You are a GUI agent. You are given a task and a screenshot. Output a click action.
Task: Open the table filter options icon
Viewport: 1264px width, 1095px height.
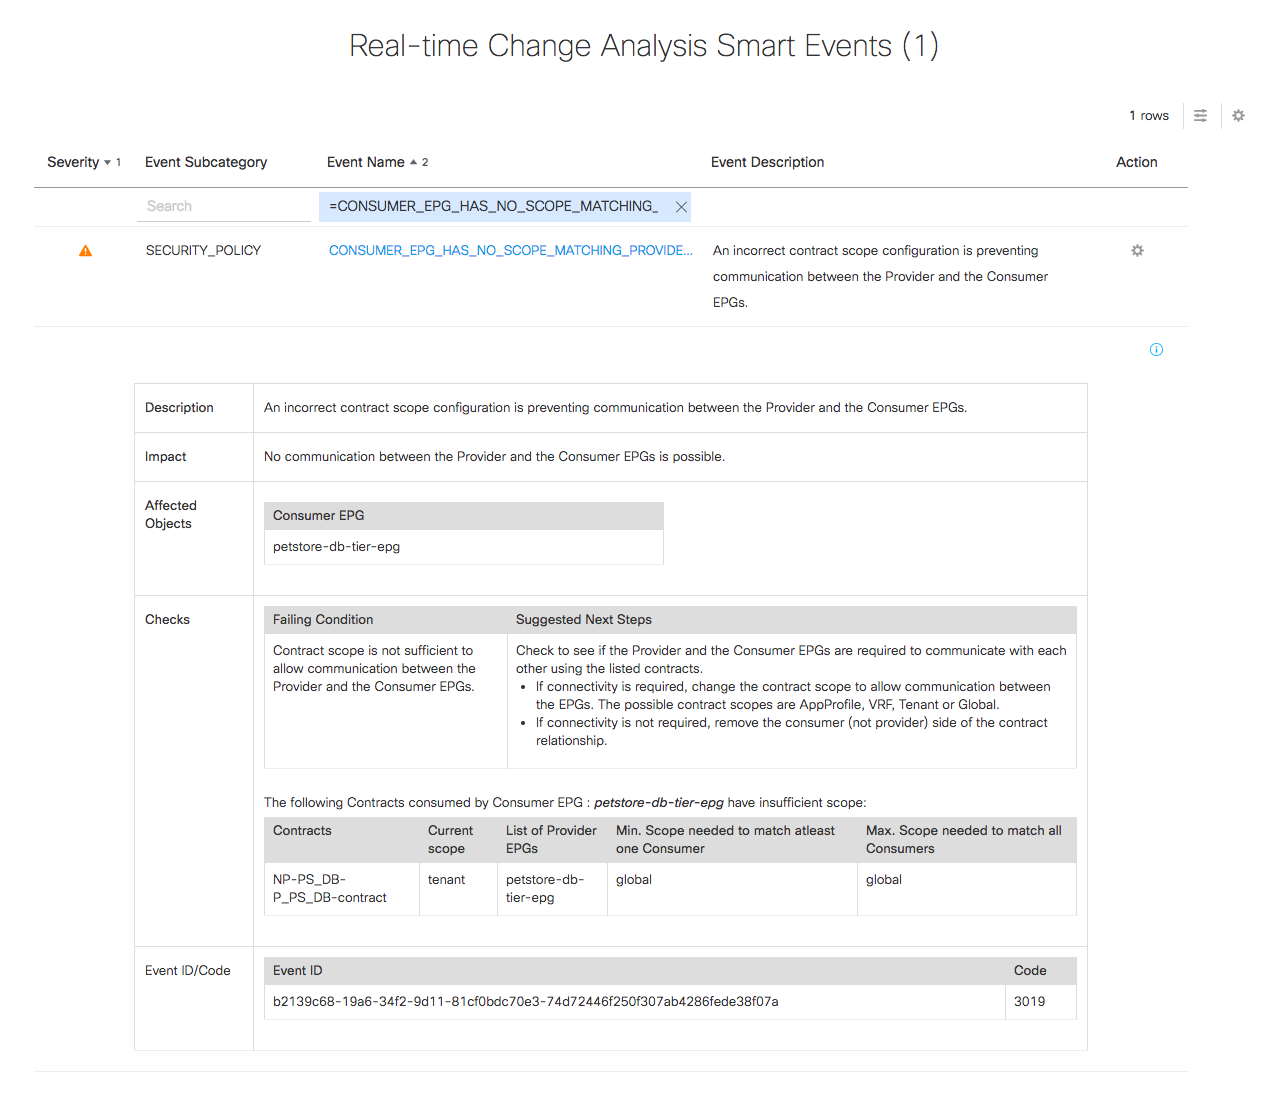(1200, 116)
